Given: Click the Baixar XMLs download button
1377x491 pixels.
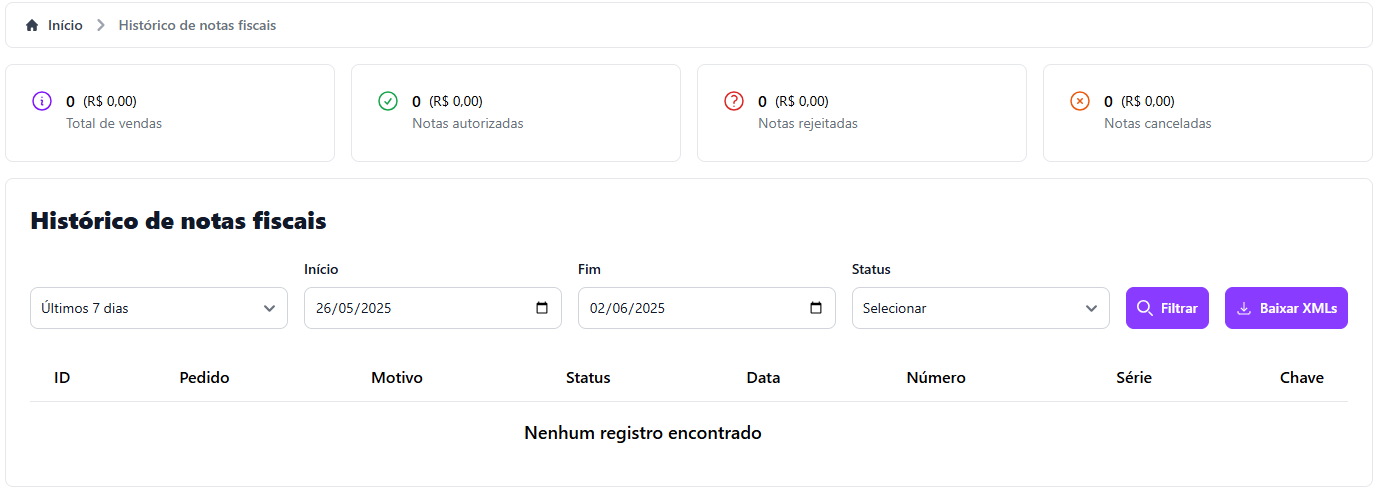Looking at the screenshot, I should point(1286,308).
